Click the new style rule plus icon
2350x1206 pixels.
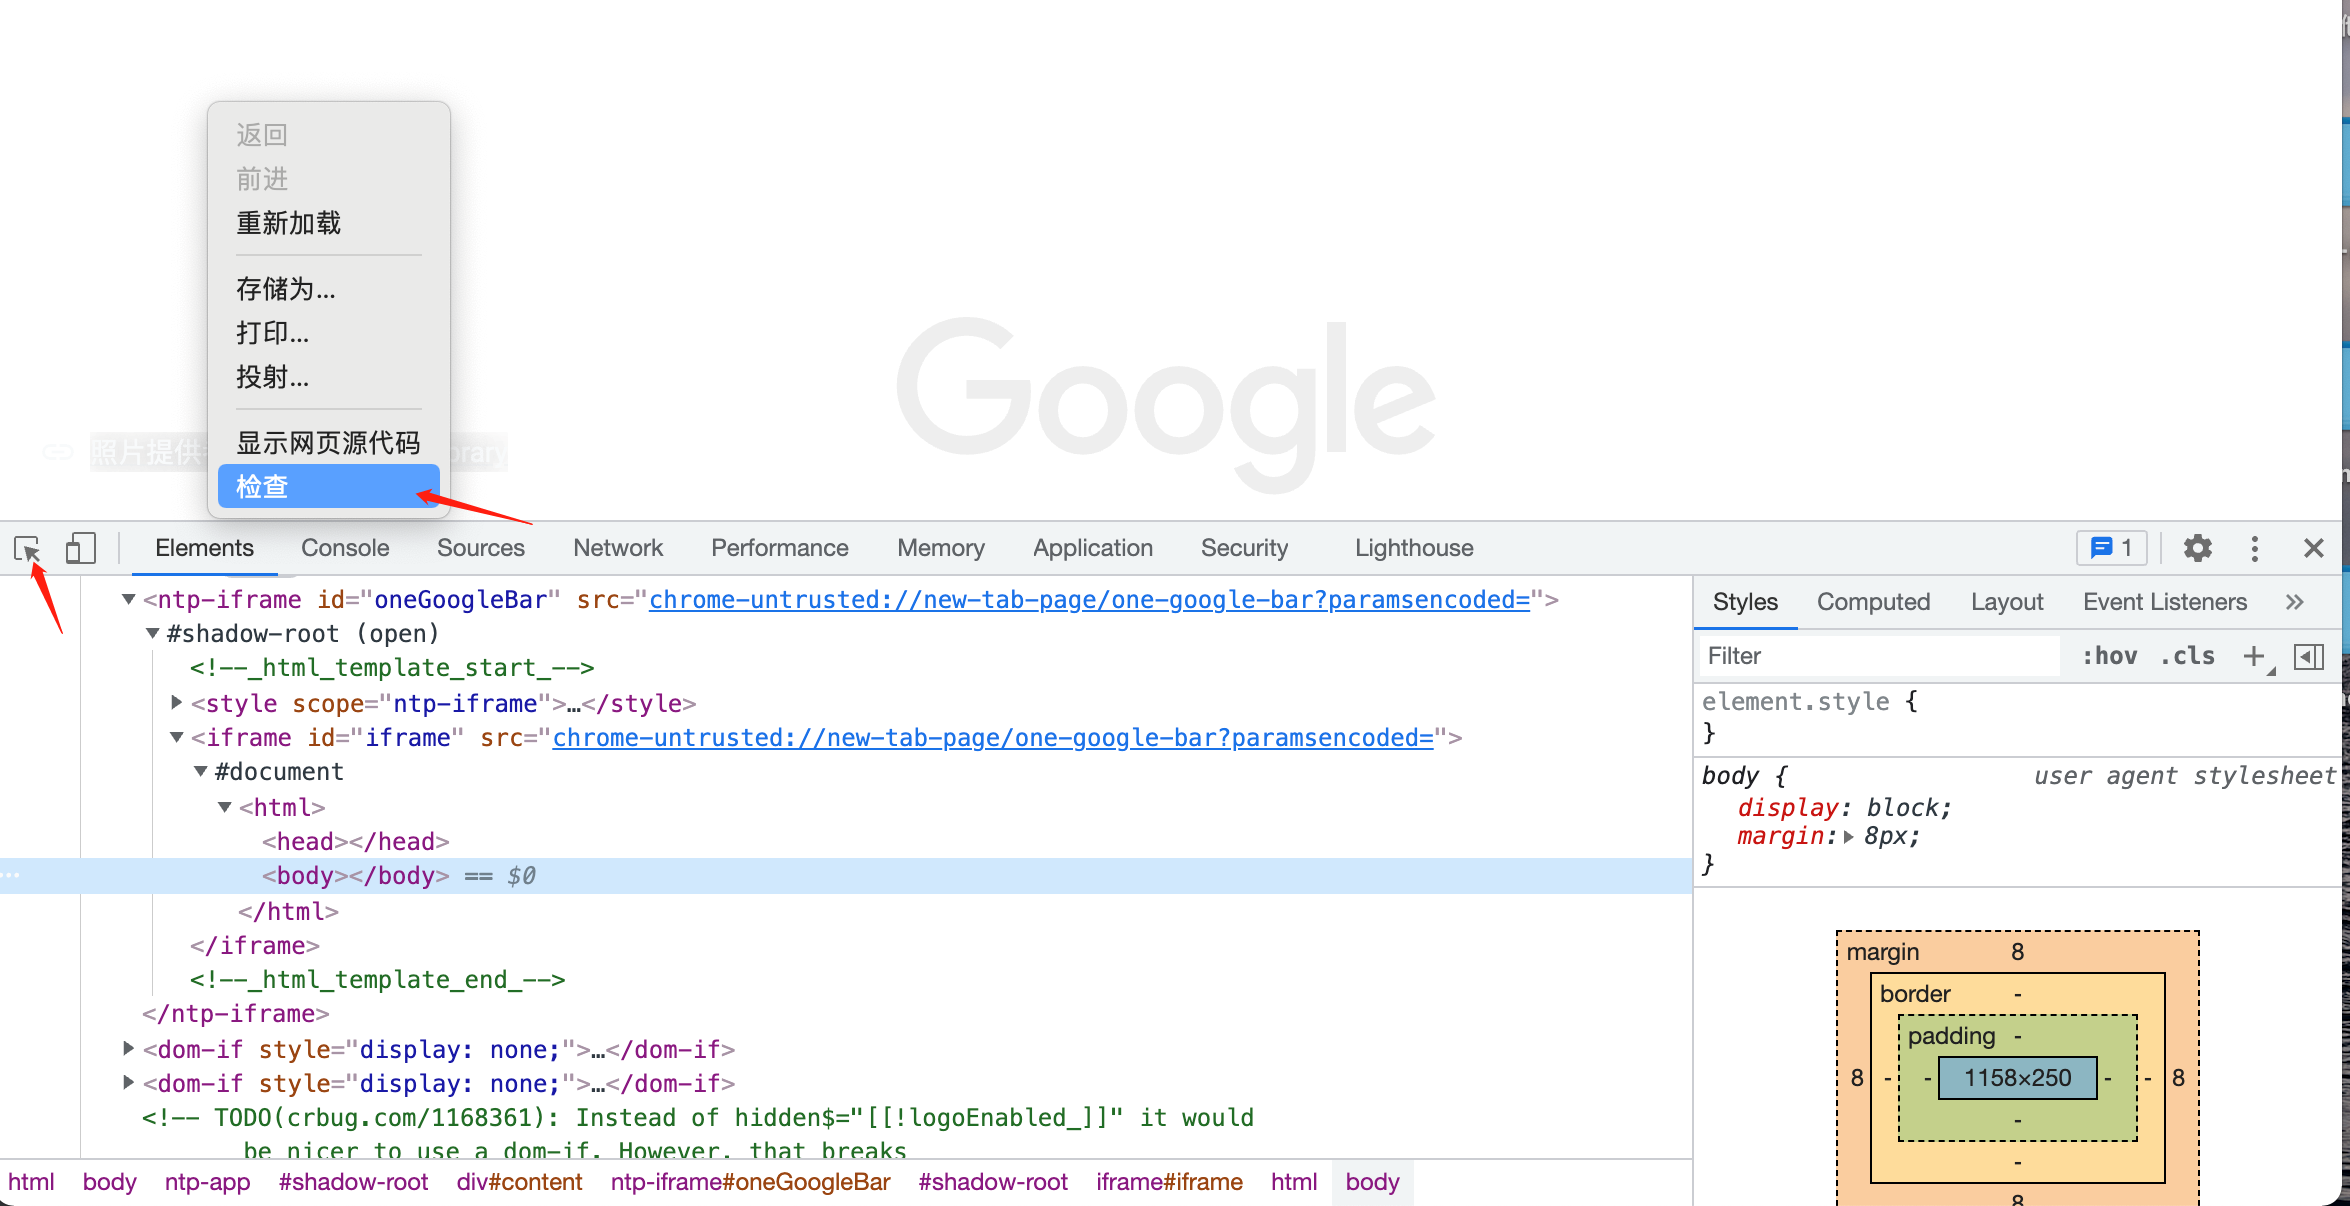2253,656
